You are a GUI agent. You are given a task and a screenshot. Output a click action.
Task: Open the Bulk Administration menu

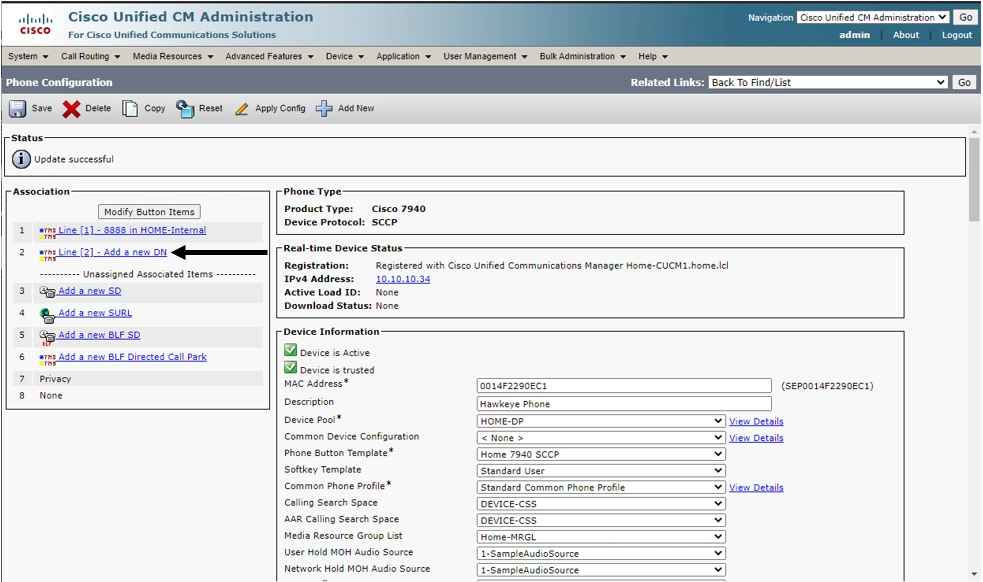[x=582, y=56]
